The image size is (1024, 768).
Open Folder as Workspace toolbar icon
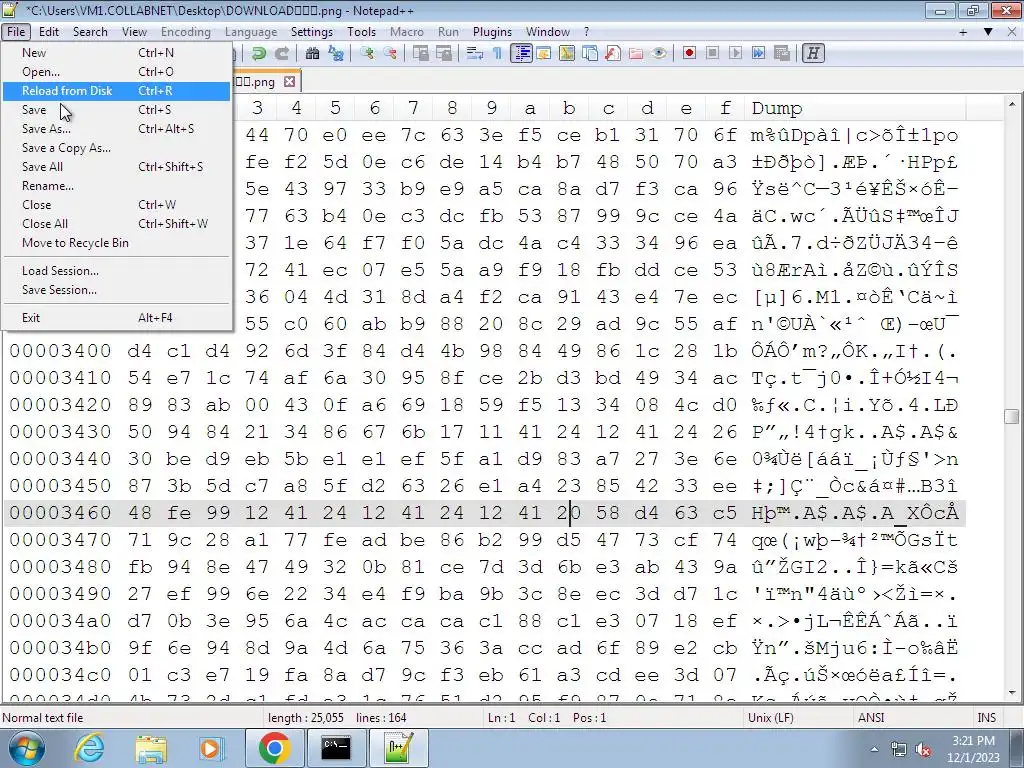pyautogui.click(x=635, y=54)
